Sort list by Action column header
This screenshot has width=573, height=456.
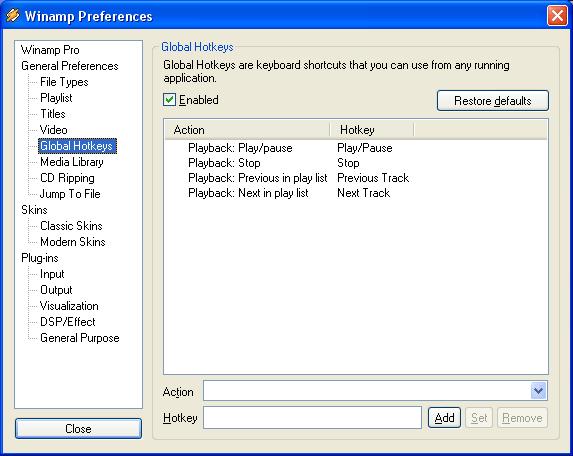(x=247, y=130)
